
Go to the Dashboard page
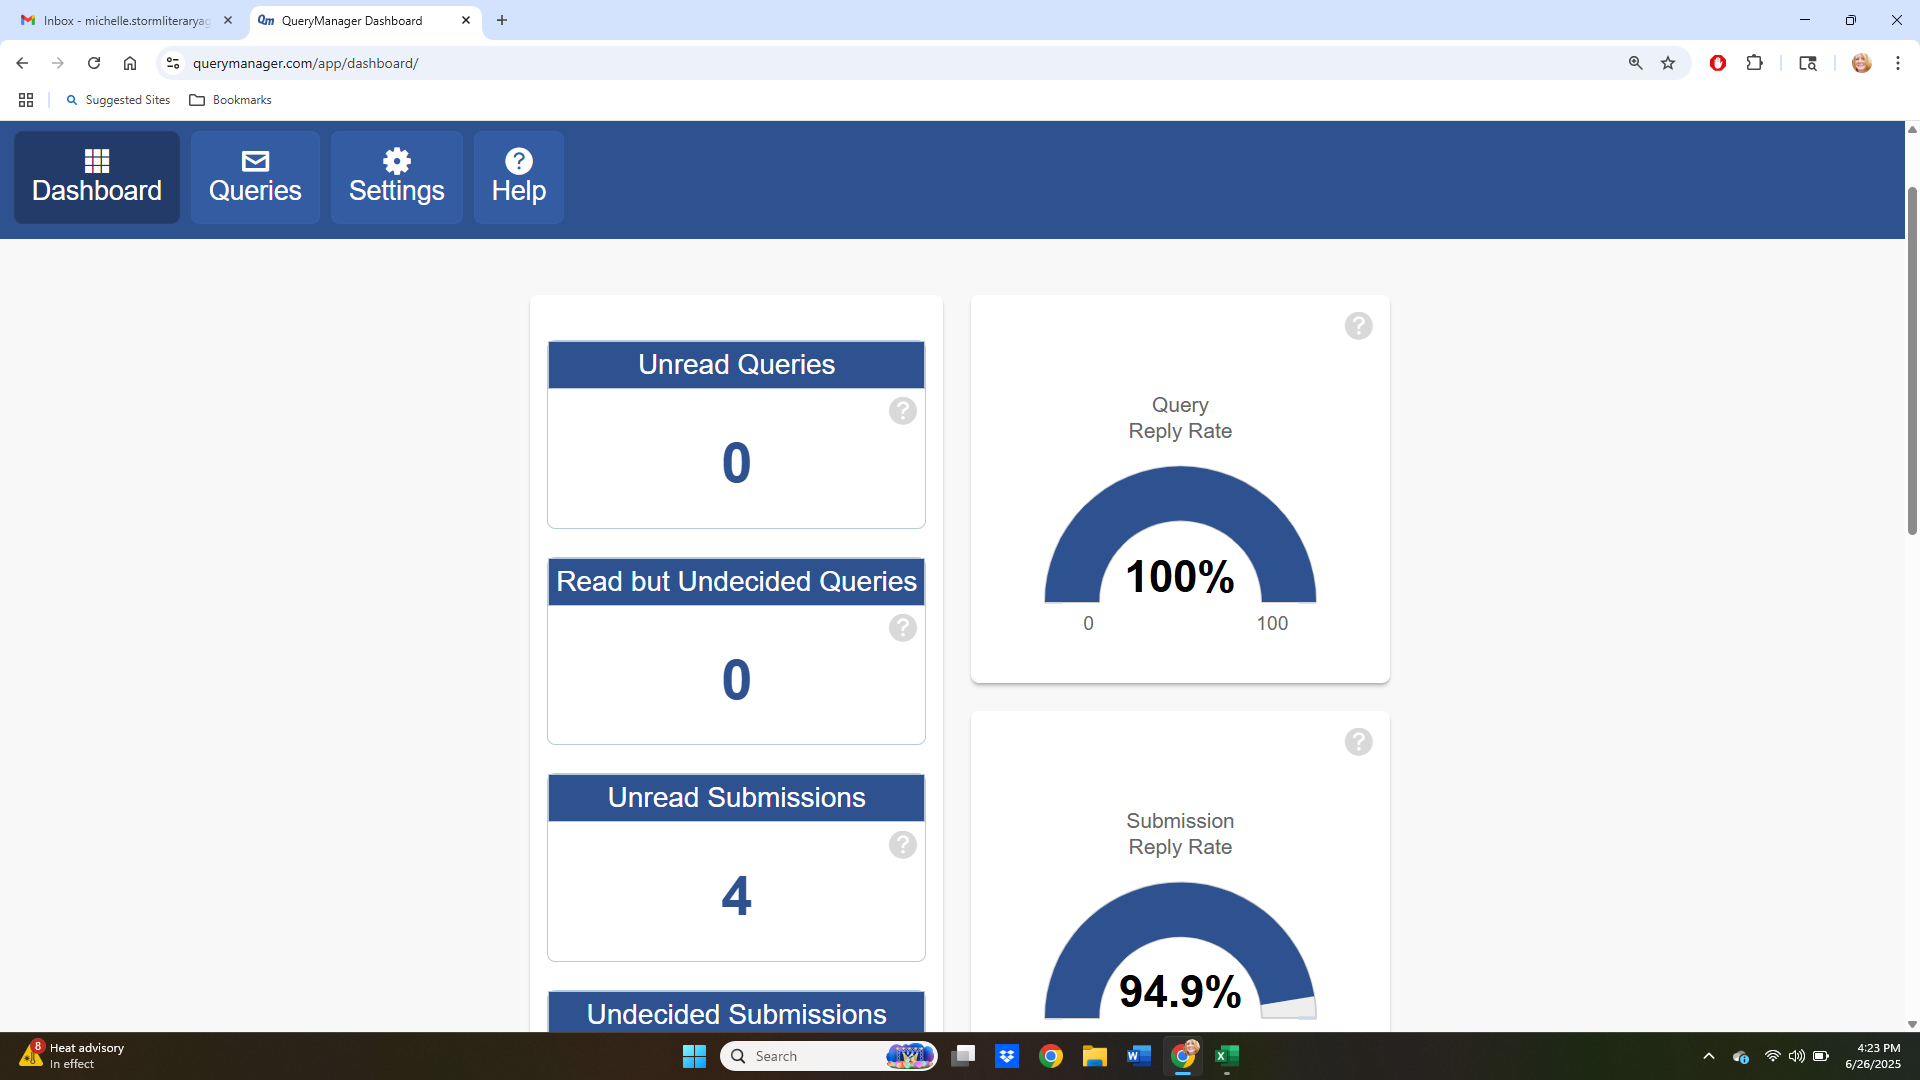click(97, 177)
